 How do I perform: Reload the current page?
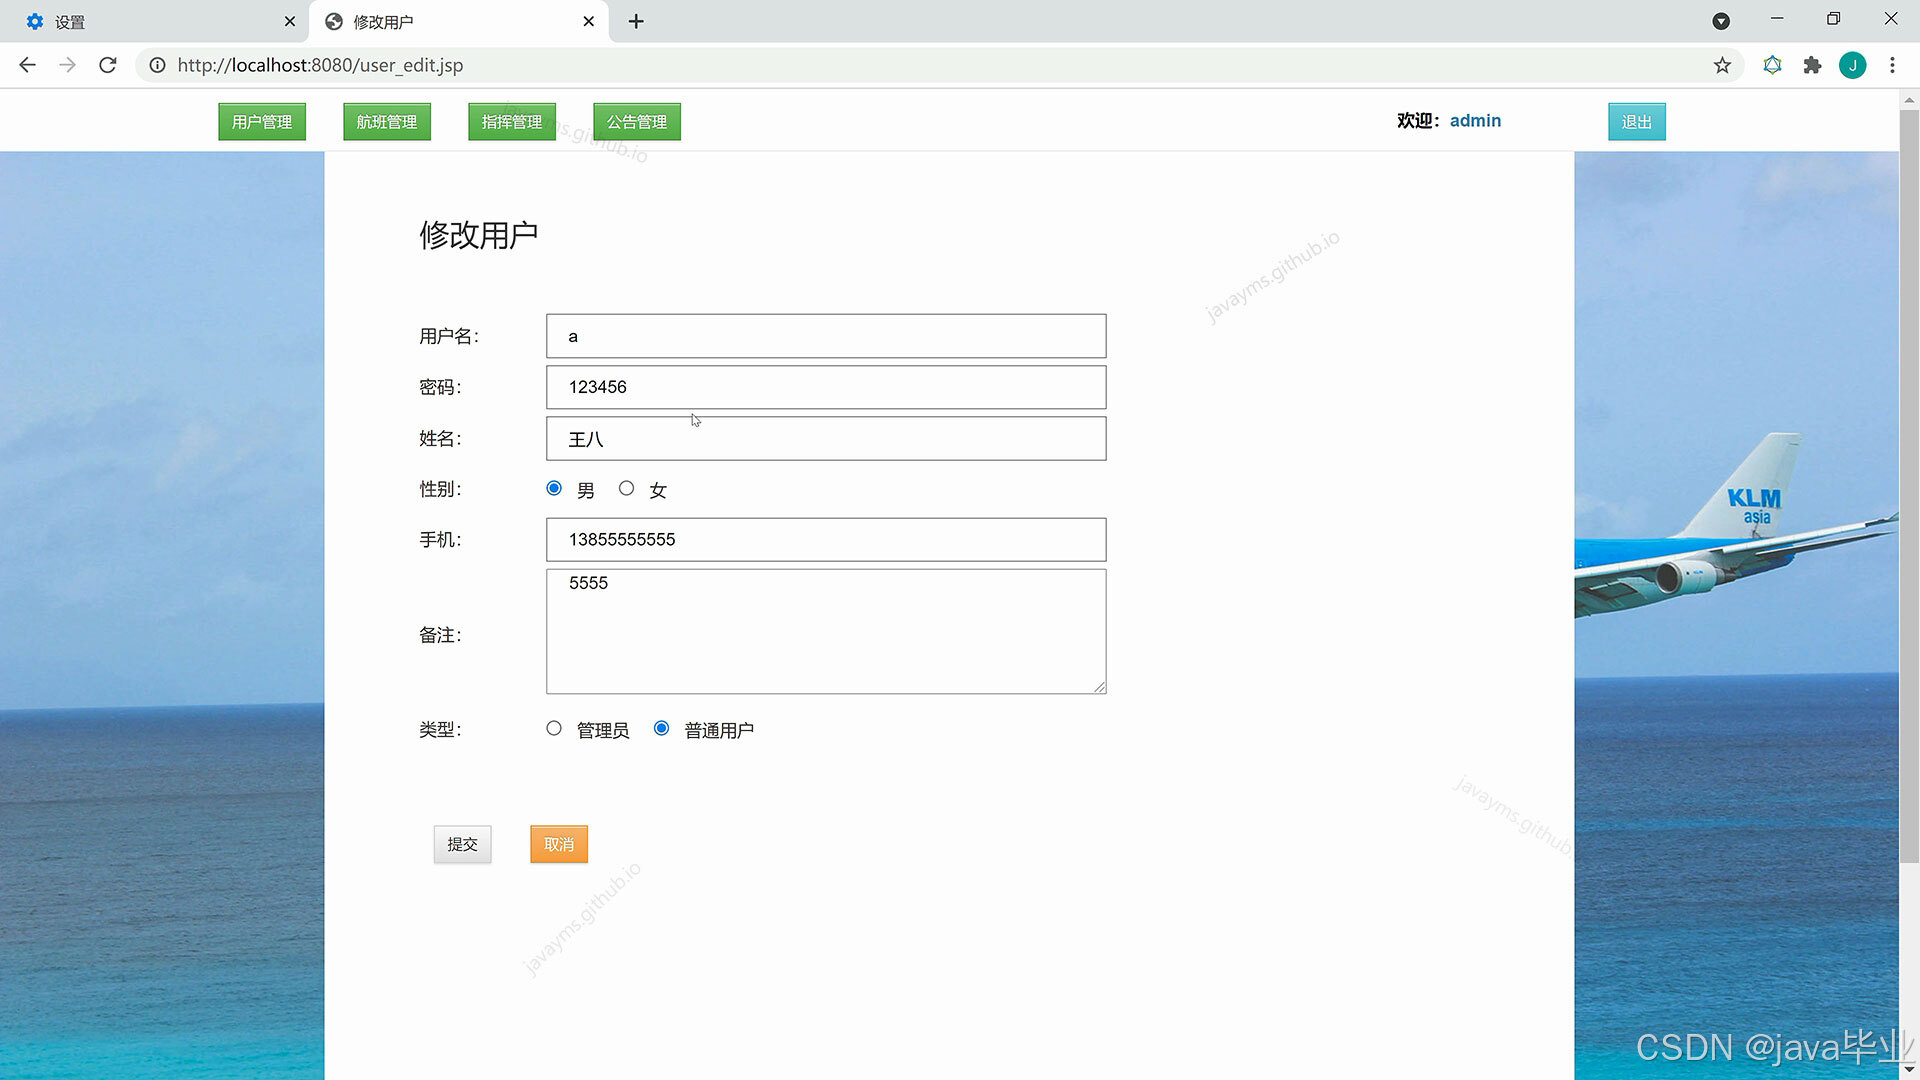108,65
